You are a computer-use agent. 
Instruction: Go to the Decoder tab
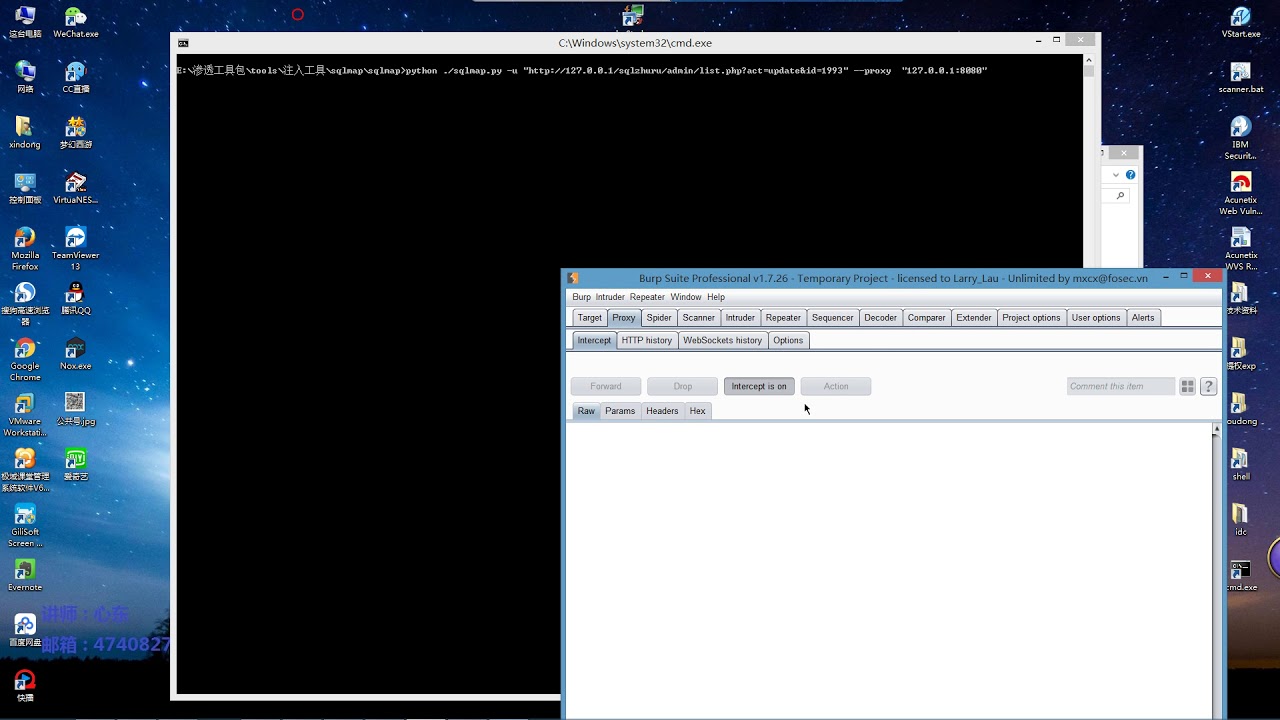[x=880, y=318]
